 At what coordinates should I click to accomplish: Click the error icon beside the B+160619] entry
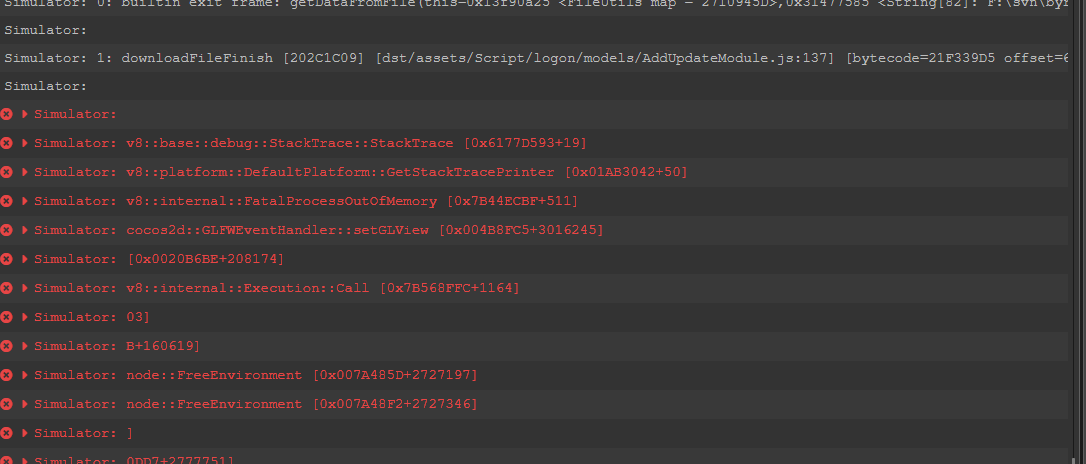coord(7,347)
